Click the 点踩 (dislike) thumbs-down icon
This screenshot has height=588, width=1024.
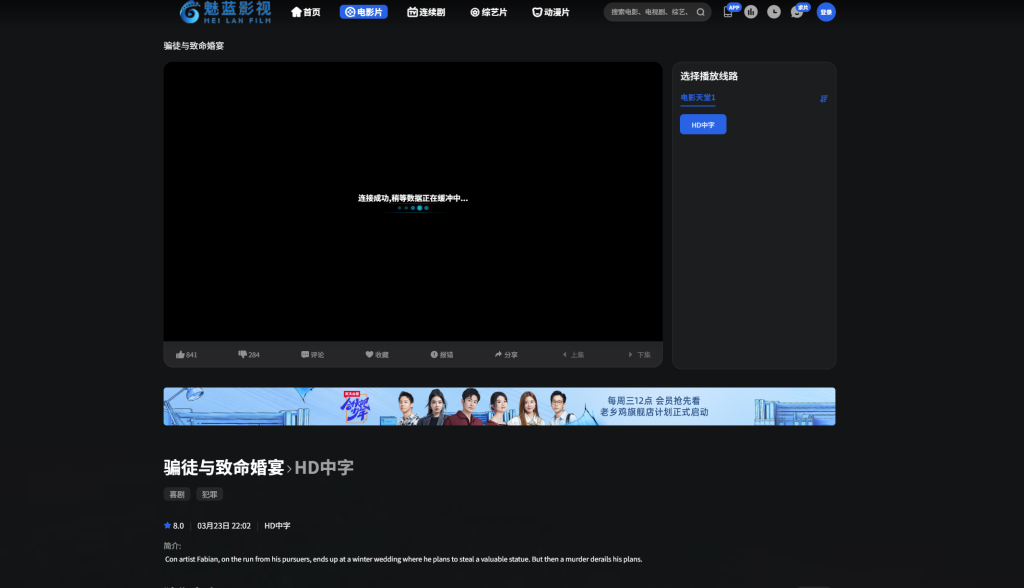(x=242, y=354)
